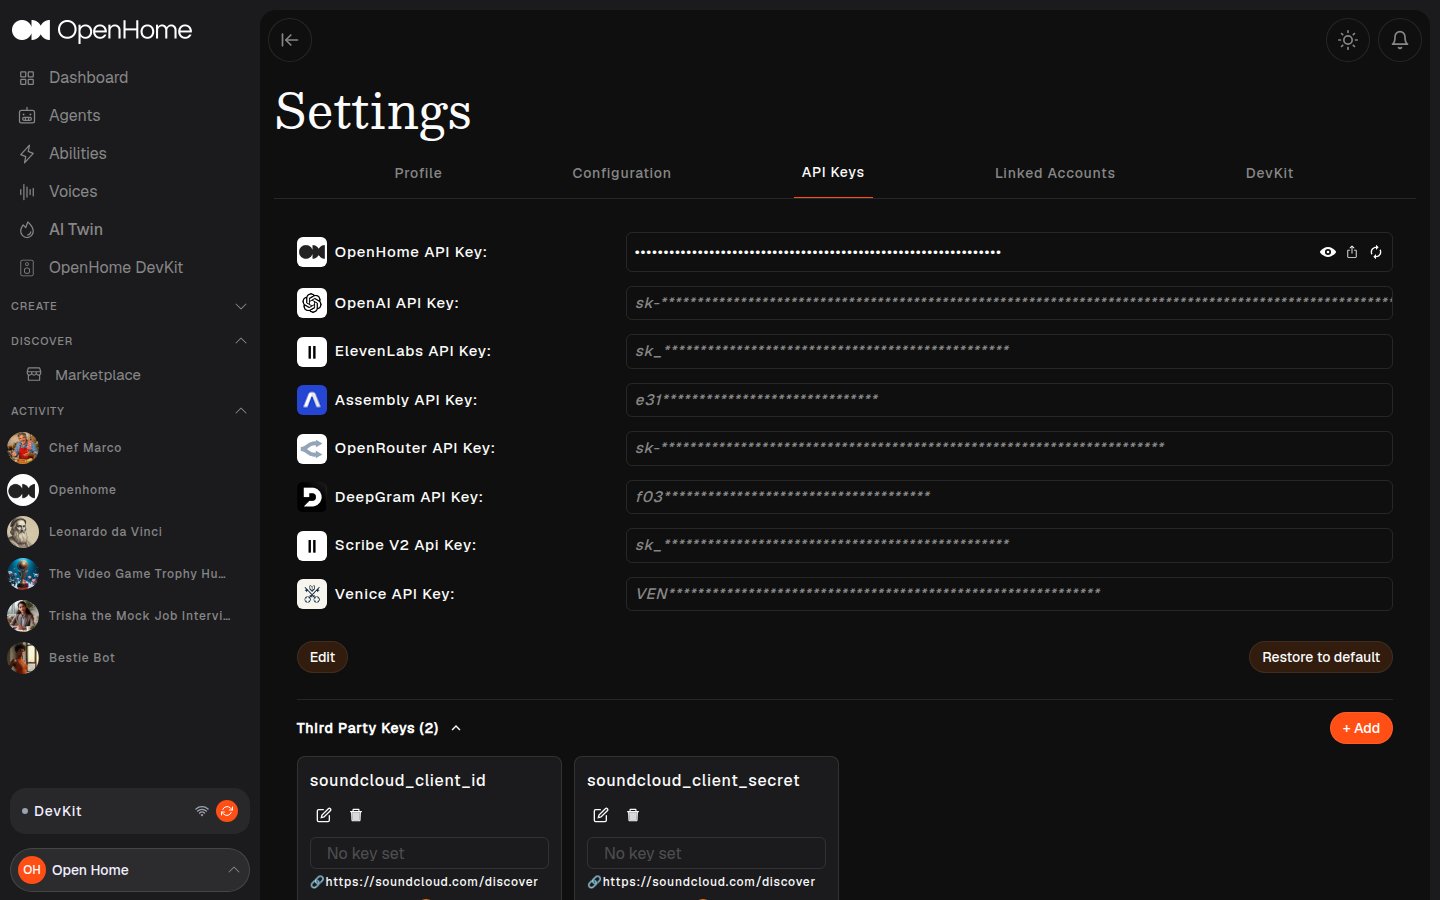Collapse the Third Party Keys section
Screen dimensions: 1440x900
point(456,728)
